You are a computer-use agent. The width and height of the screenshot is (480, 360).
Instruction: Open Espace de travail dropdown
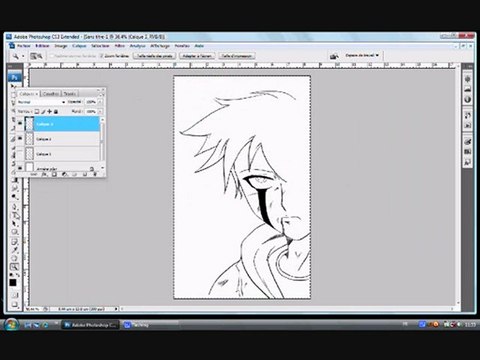click(362, 55)
